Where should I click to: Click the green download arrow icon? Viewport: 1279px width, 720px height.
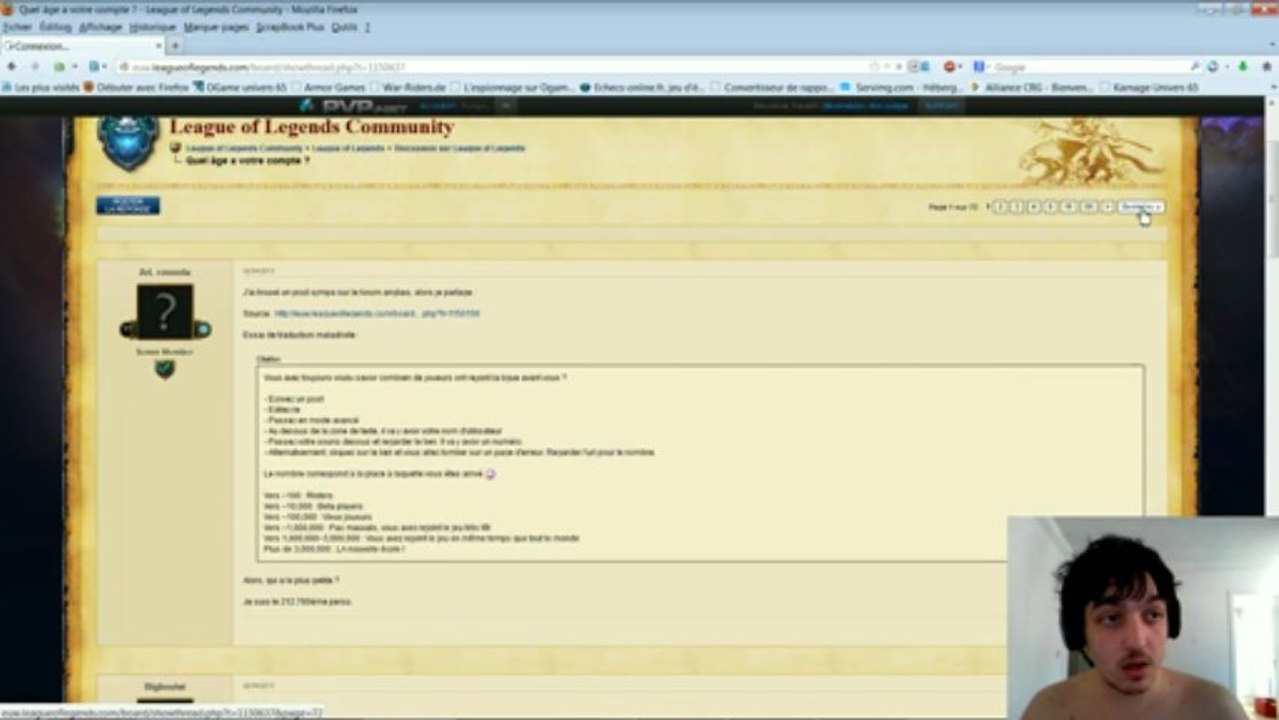click(x=1243, y=67)
